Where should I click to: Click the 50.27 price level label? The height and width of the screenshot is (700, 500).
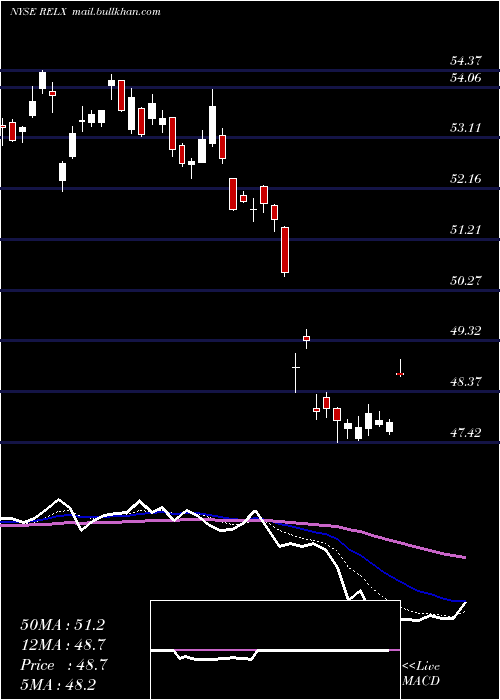point(466,280)
